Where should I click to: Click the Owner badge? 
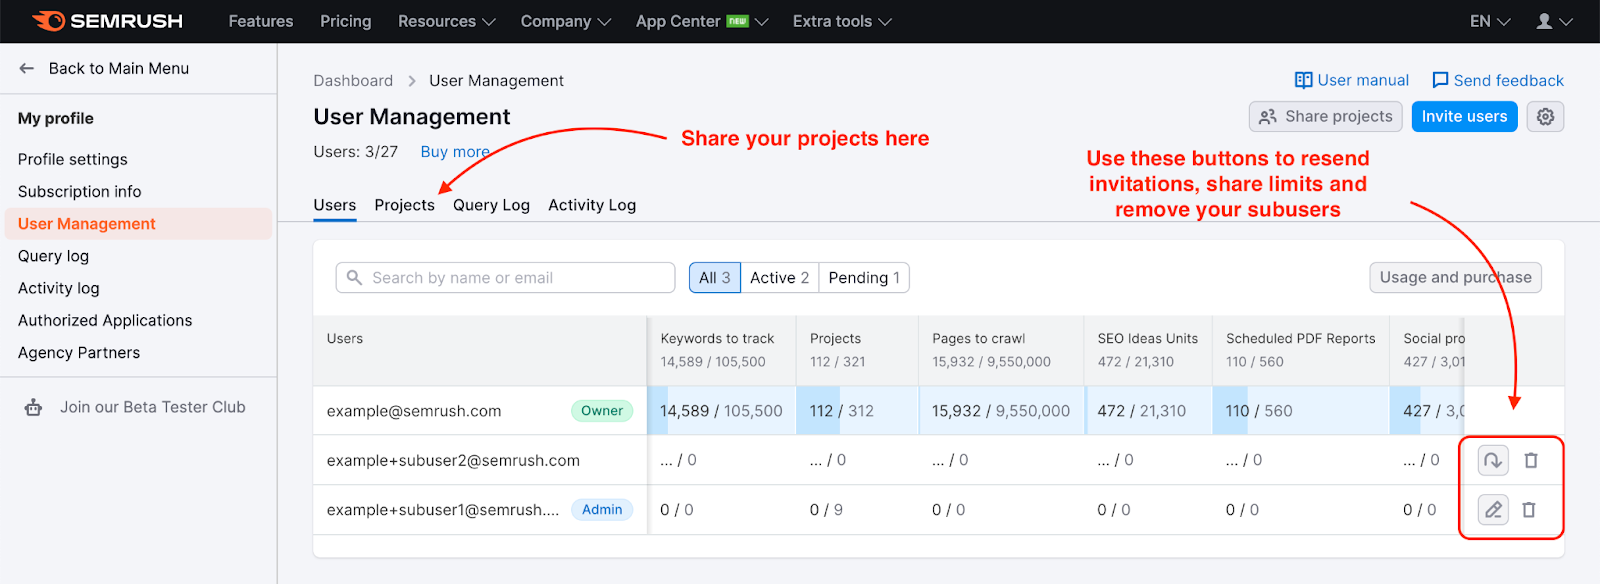coord(602,411)
